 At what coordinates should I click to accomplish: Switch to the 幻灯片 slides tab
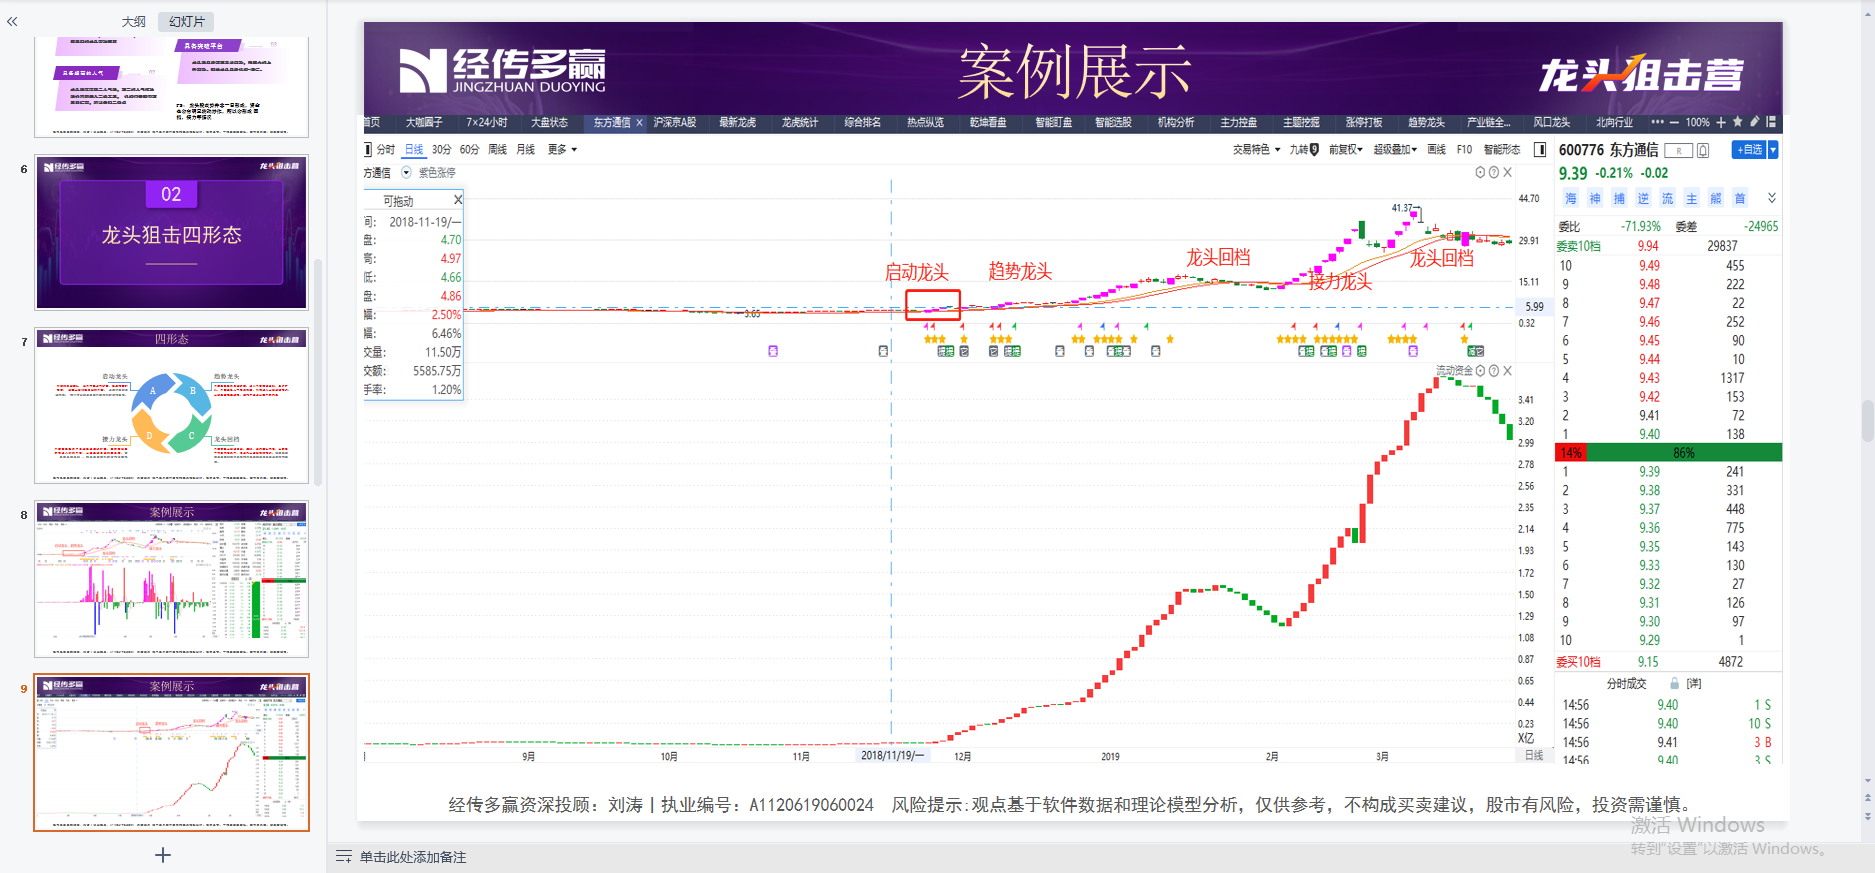[x=186, y=21]
